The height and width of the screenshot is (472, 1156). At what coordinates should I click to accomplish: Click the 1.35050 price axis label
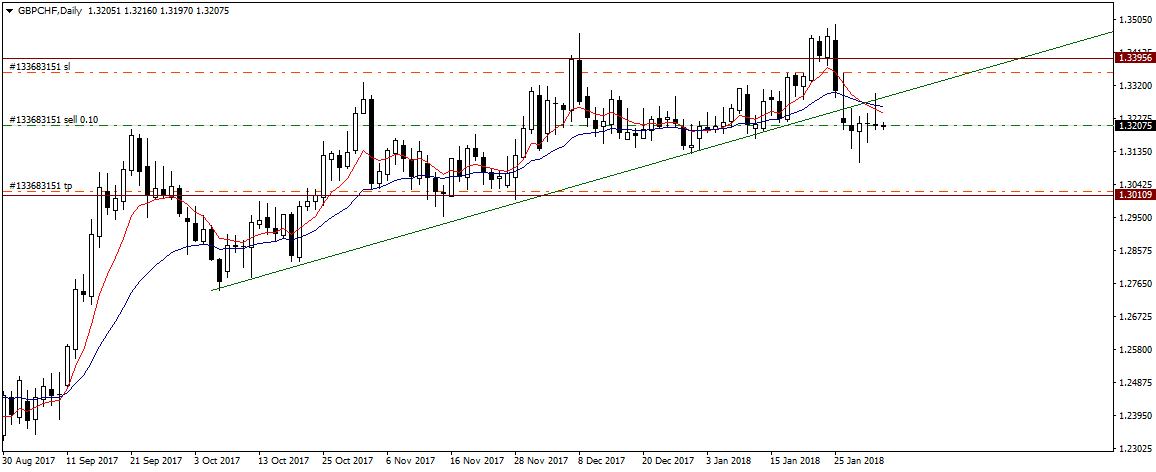(1136, 20)
